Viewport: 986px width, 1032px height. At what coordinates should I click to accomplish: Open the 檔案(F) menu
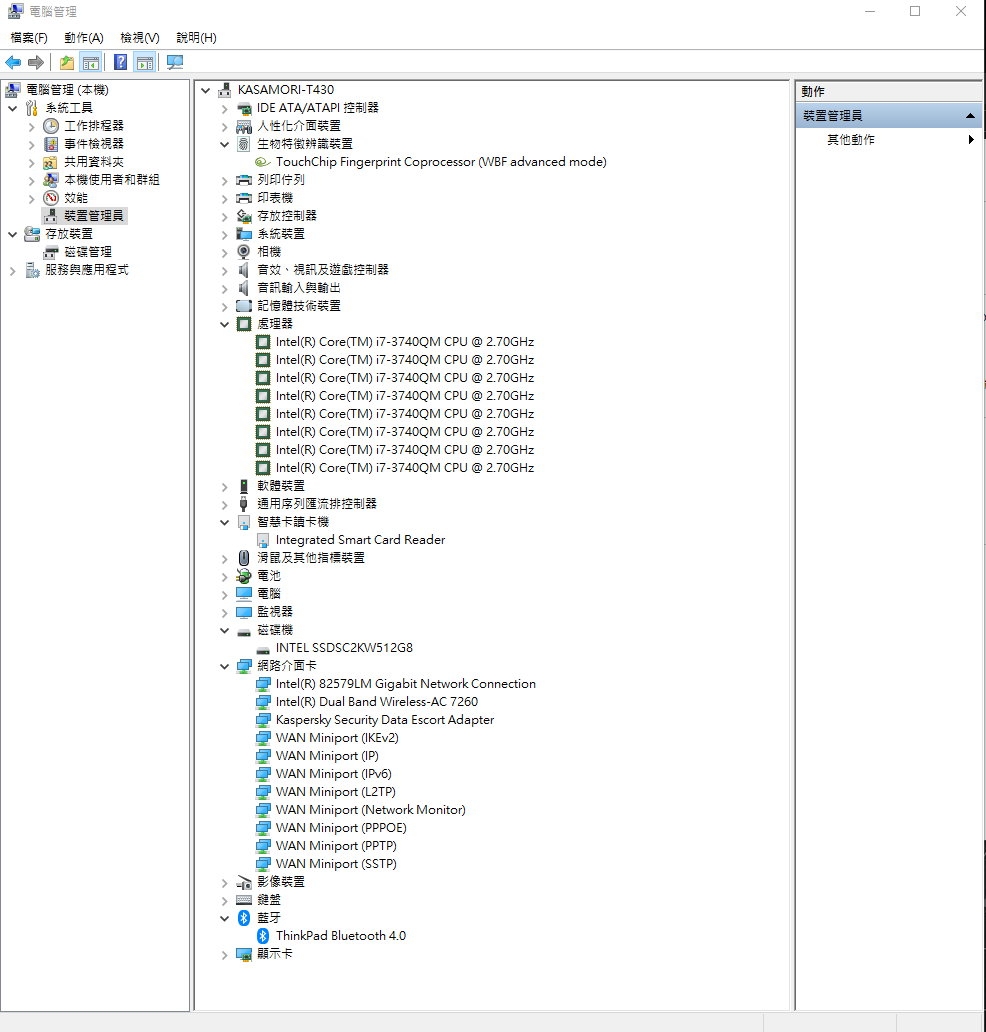click(x=29, y=38)
